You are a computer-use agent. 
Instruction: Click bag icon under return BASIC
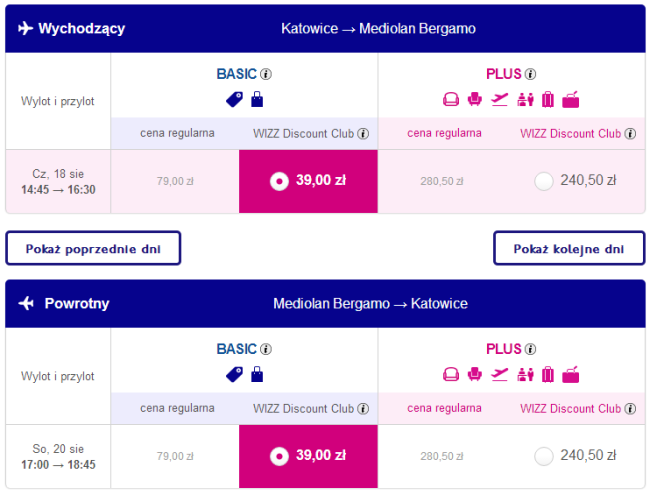pos(257,375)
